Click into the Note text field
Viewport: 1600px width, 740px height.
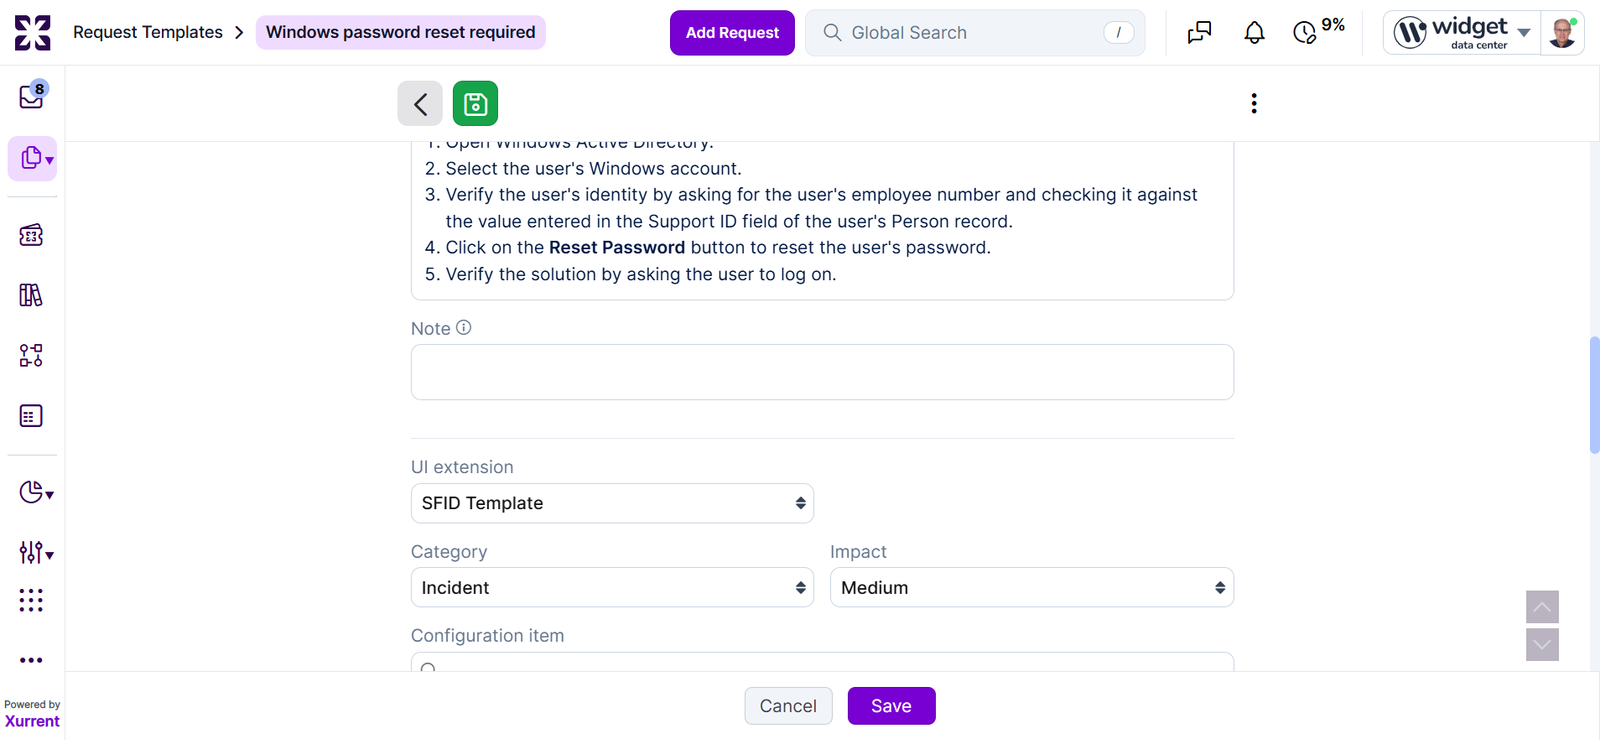pos(822,372)
